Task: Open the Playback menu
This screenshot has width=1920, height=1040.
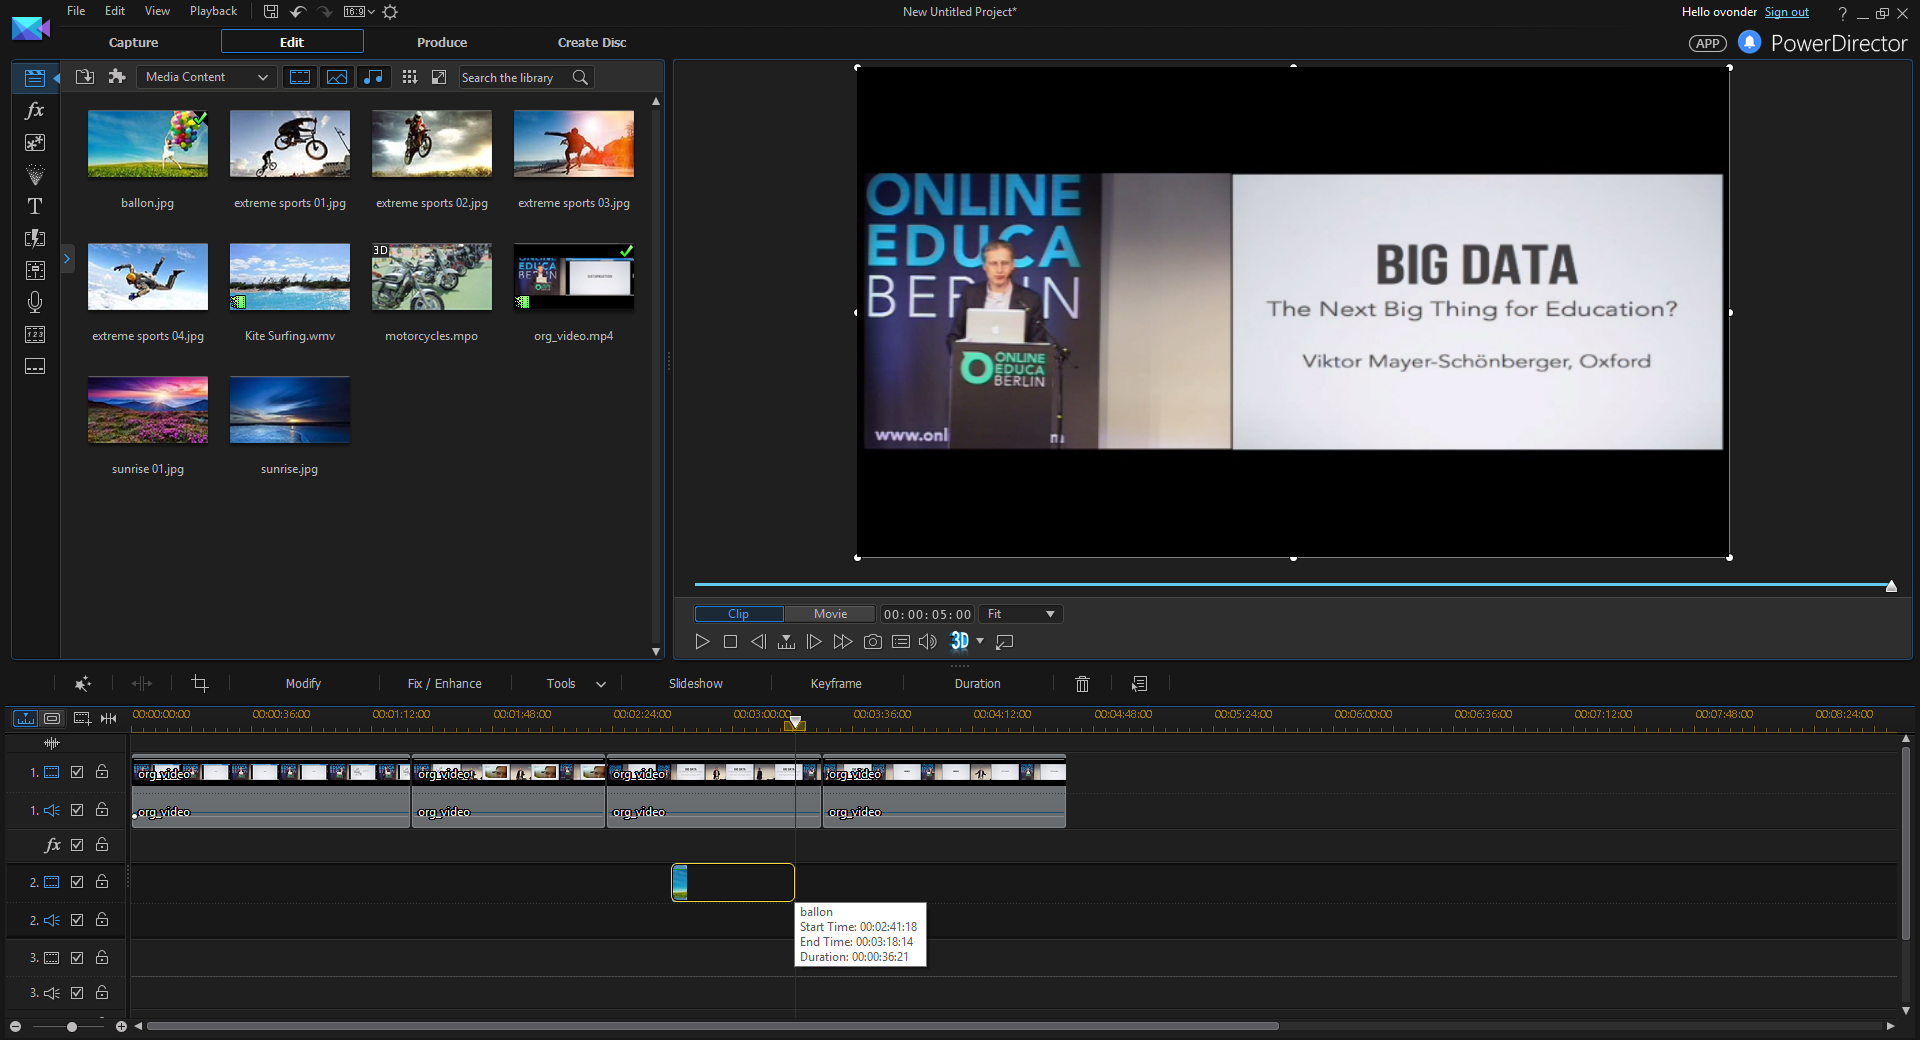Action: pyautogui.click(x=213, y=11)
